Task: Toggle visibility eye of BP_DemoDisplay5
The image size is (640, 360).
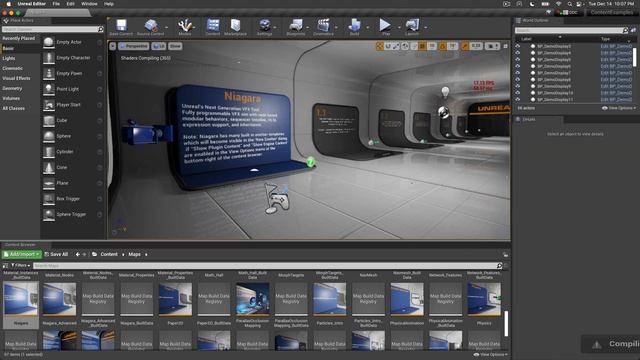Action: pyautogui.click(x=518, y=60)
